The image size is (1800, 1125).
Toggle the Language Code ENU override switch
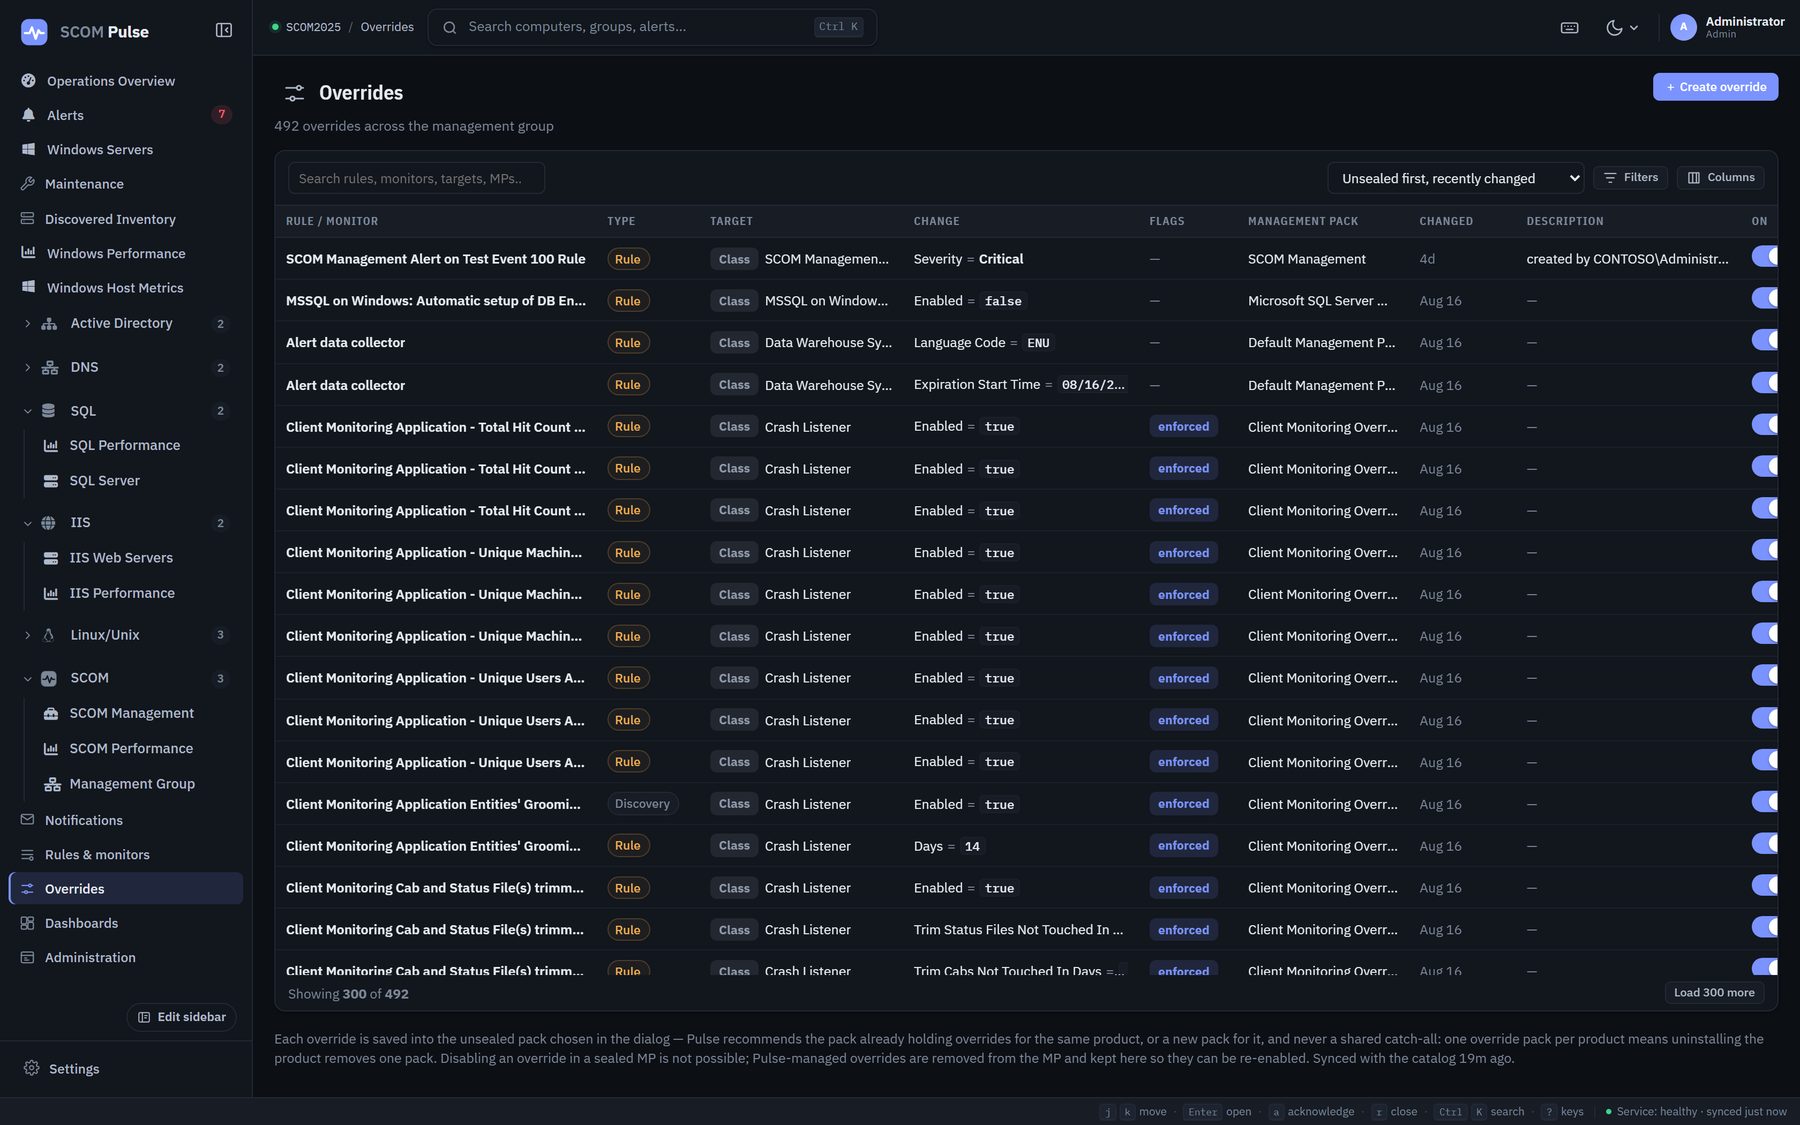click(x=1765, y=341)
